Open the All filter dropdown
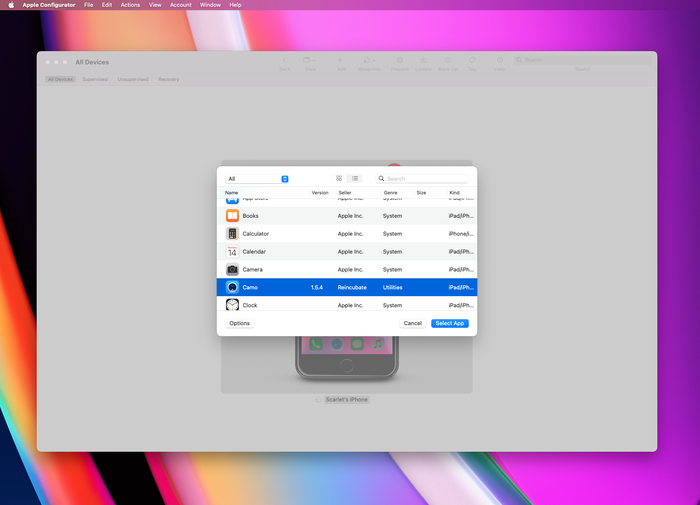Image resolution: width=700 pixels, height=505 pixels. point(257,179)
